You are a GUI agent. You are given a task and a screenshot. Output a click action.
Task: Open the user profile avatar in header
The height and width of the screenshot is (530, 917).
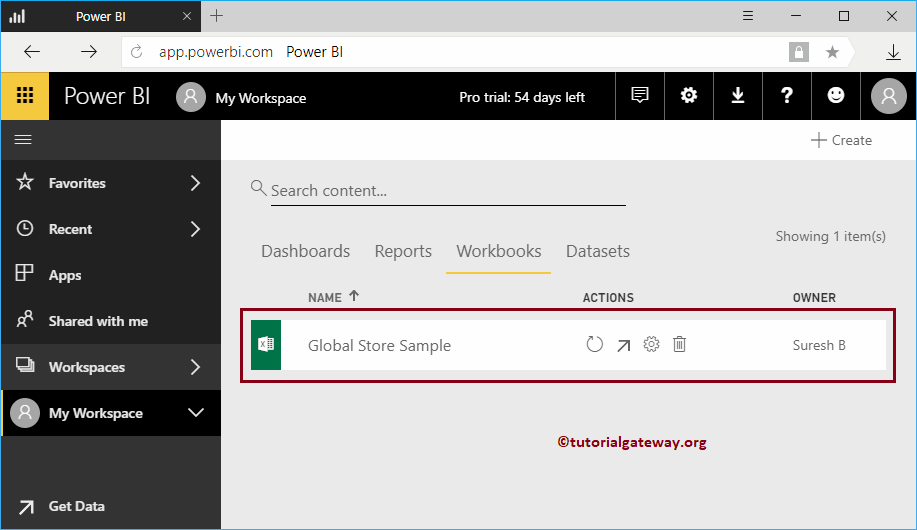coord(888,96)
